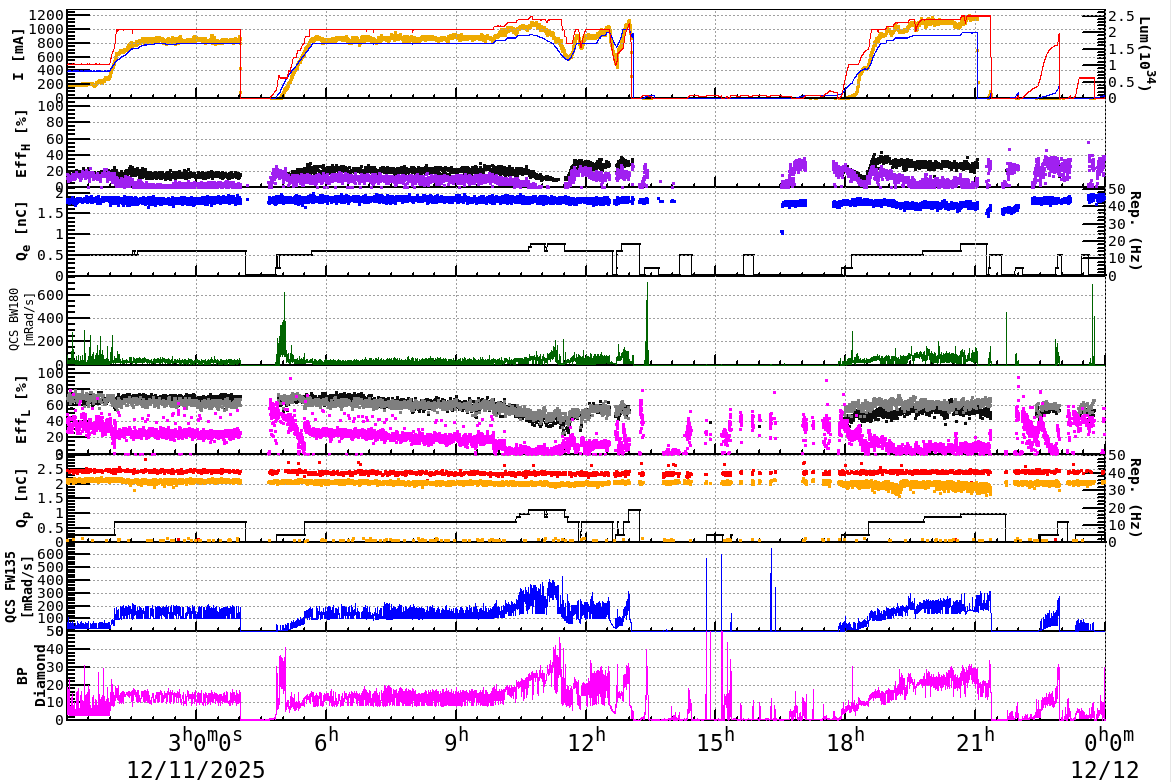Click the "800" tick on the current axis

[51, 43]
